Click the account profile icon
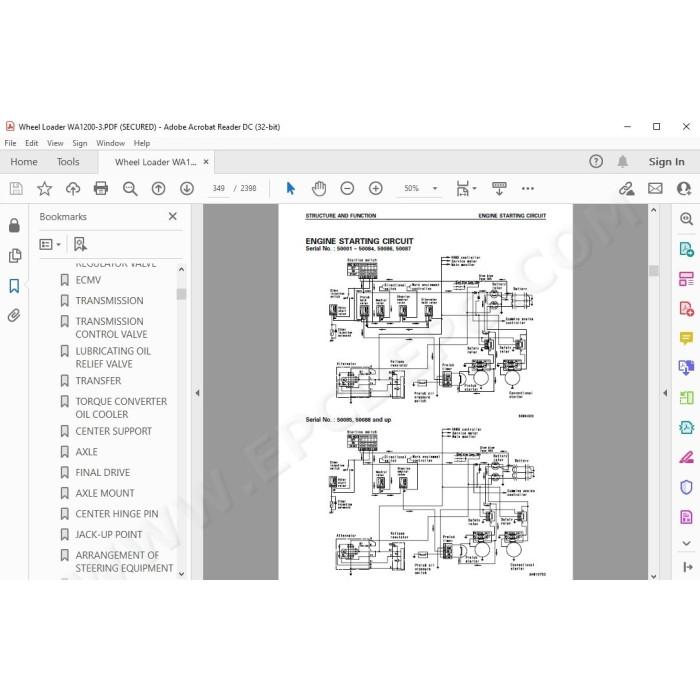The image size is (700, 700). pos(683,188)
